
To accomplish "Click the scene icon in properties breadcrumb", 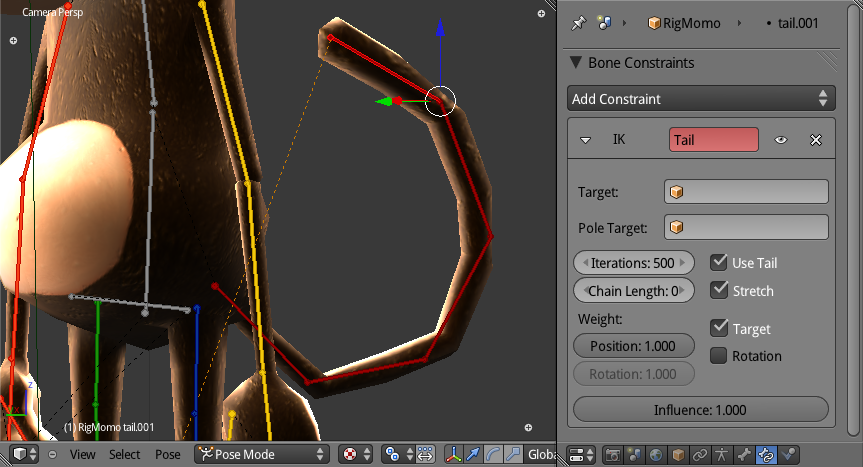I will (604, 23).
